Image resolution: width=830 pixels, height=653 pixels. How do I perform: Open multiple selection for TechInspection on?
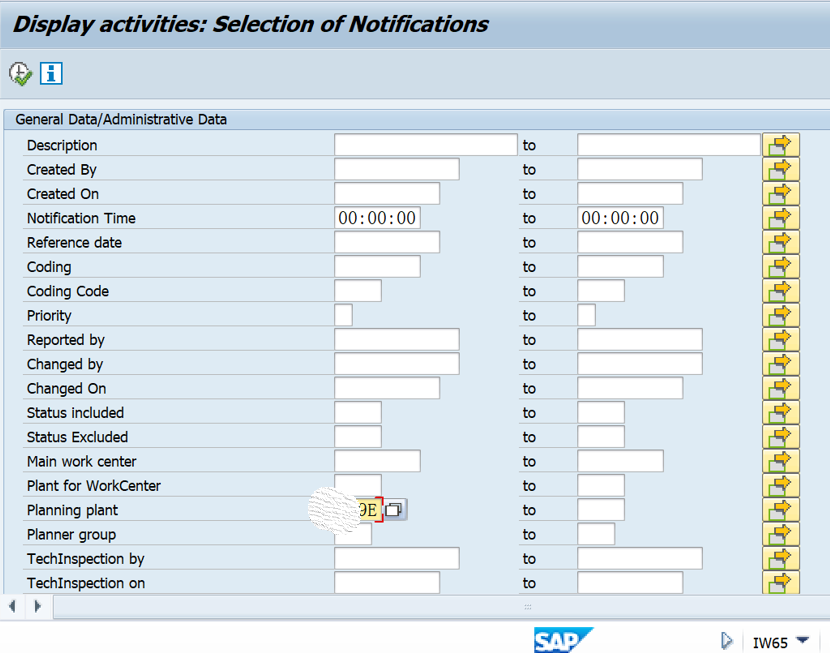tap(780, 583)
